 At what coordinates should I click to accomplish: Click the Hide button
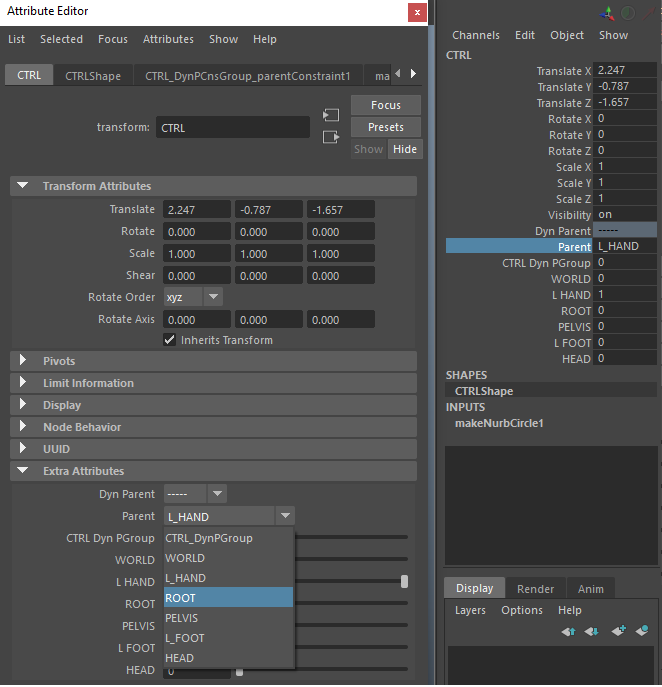click(405, 149)
